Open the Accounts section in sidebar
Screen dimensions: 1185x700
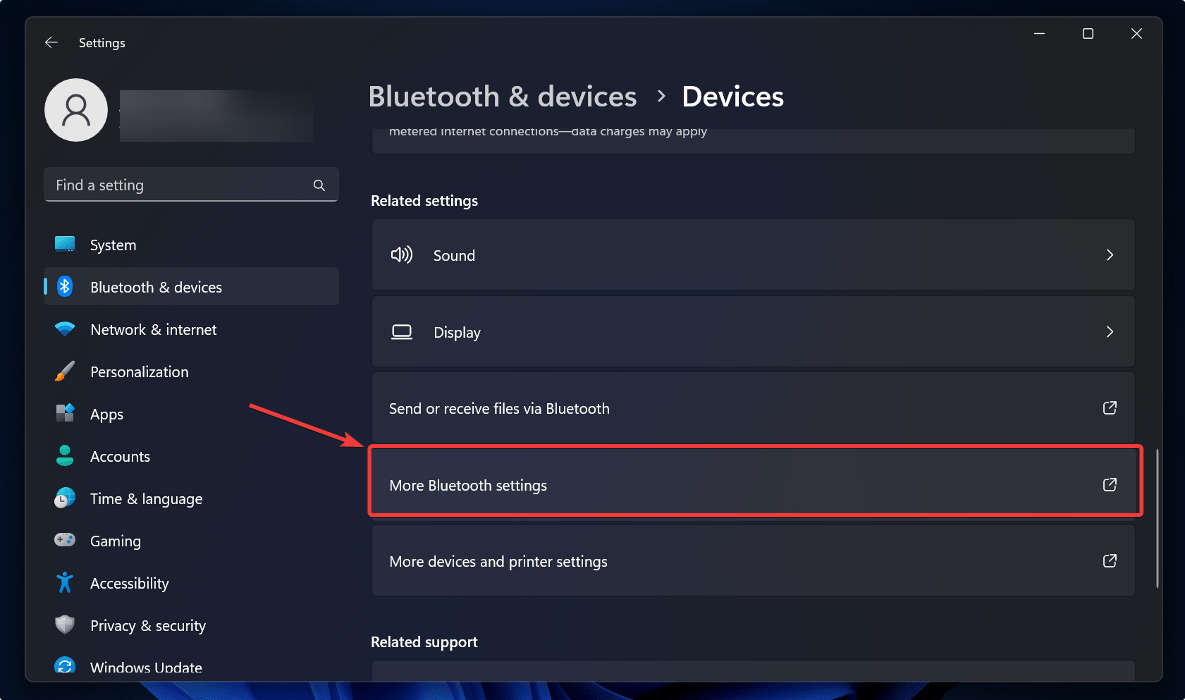click(120, 456)
